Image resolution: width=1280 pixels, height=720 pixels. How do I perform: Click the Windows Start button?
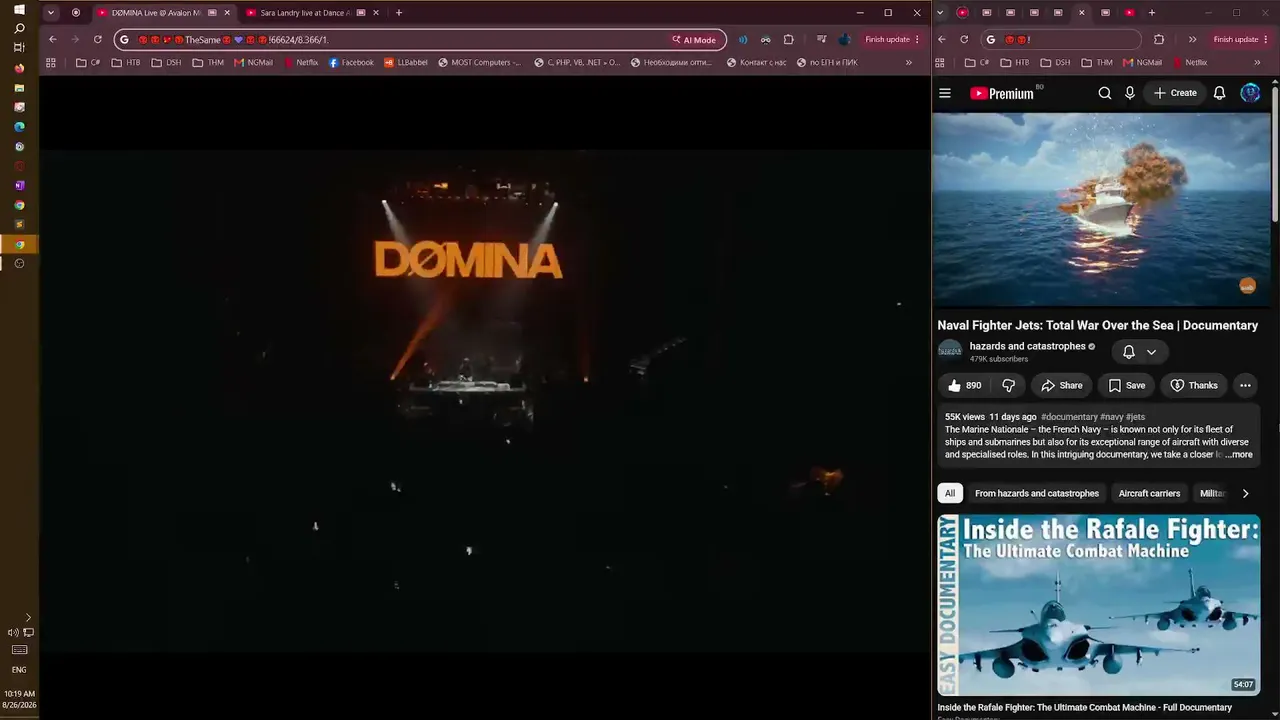pyautogui.click(x=19, y=10)
